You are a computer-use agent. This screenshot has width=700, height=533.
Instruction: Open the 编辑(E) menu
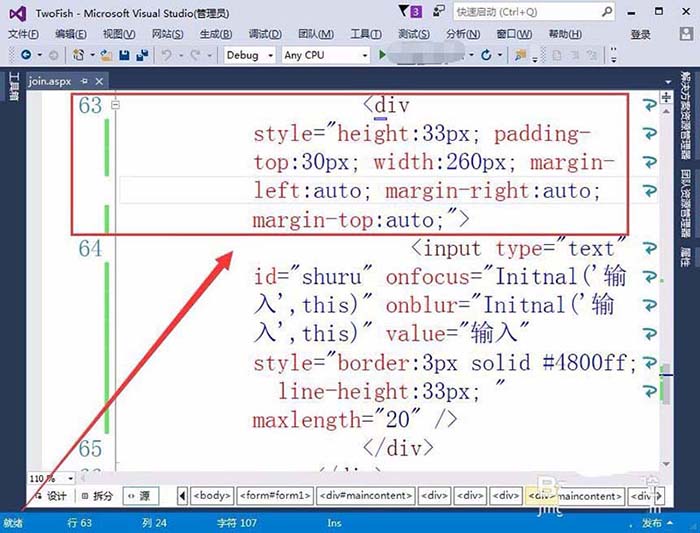(71, 34)
